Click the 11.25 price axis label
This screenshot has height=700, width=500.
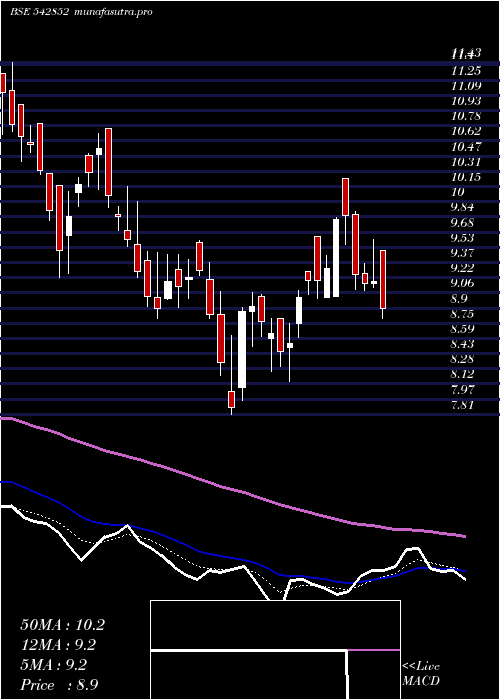(x=466, y=71)
